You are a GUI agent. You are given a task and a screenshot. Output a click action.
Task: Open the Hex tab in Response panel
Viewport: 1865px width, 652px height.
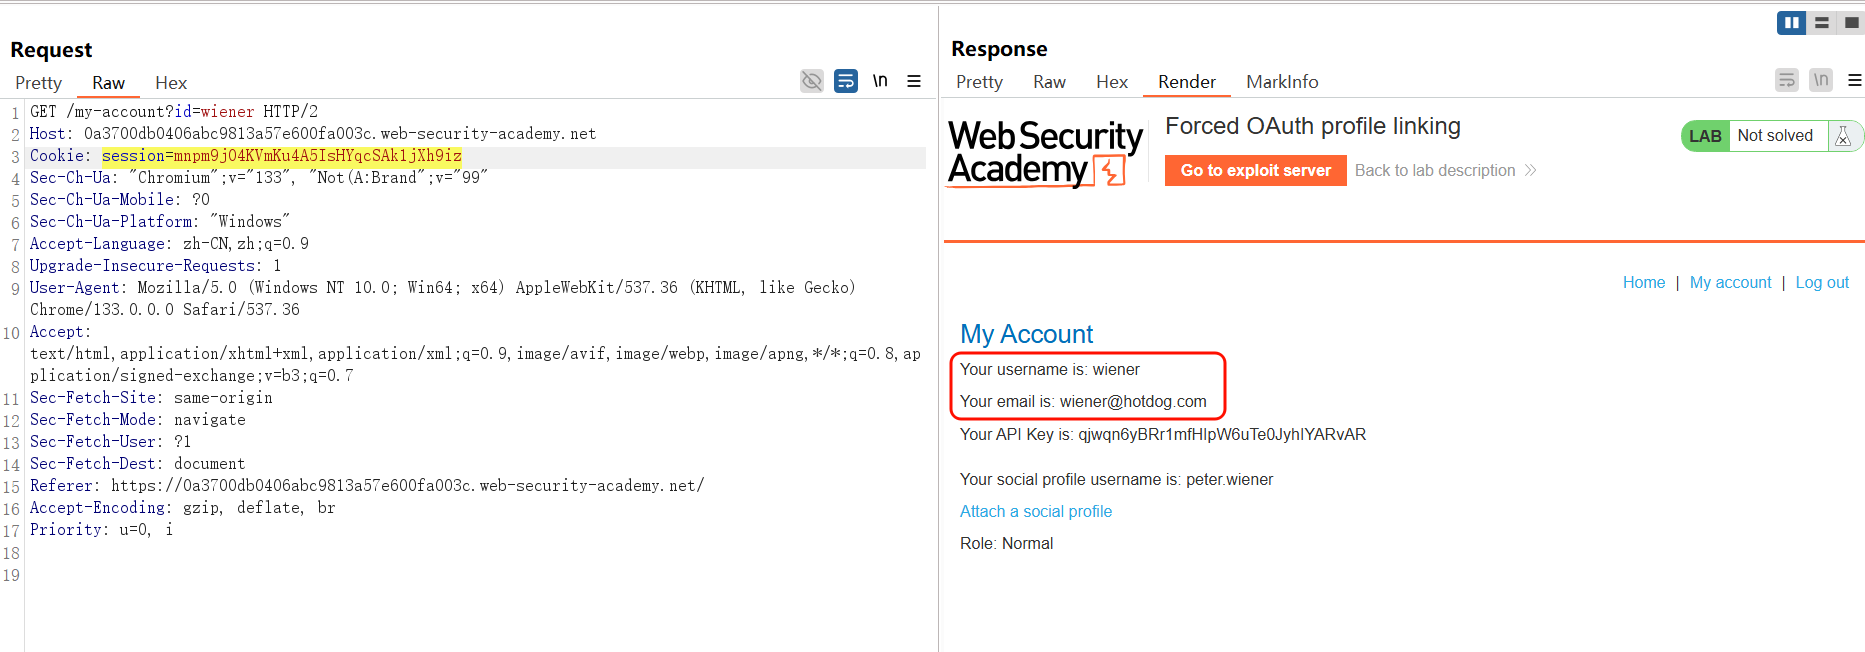(1111, 82)
